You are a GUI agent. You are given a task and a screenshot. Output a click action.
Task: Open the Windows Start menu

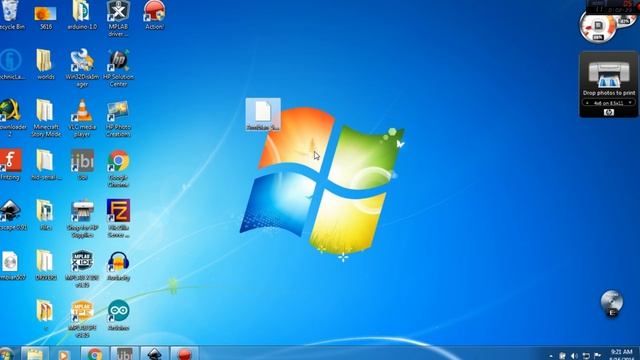6,354
